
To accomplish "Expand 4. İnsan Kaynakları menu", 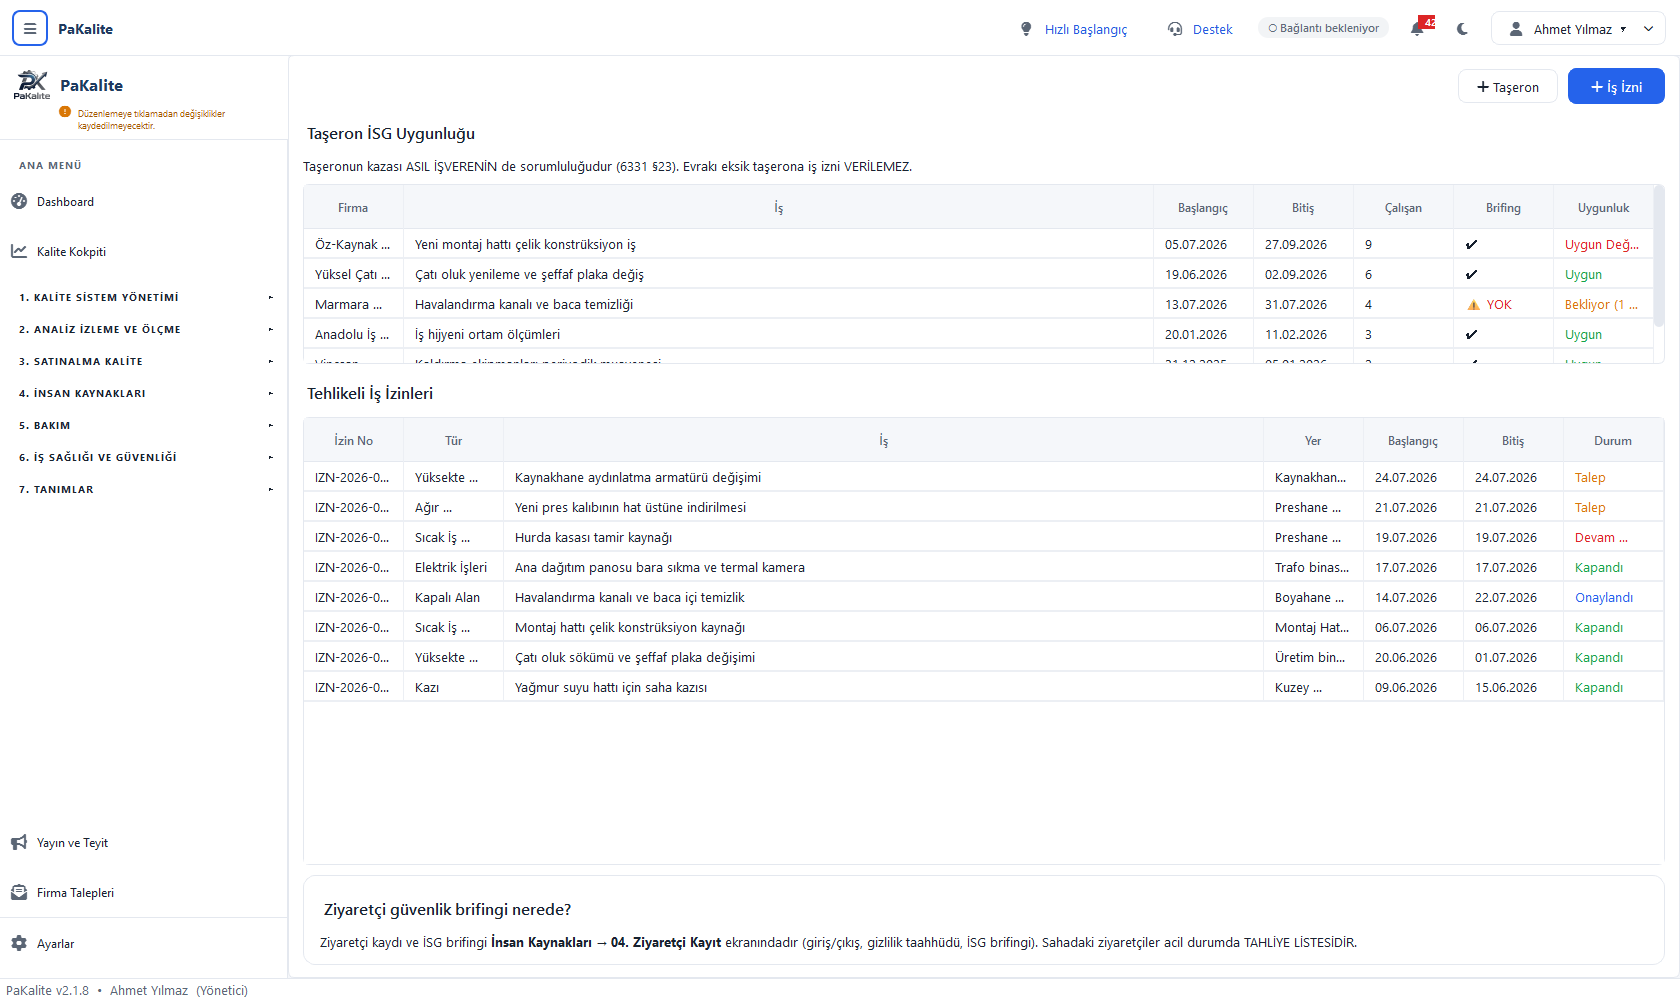I will 144,393.
